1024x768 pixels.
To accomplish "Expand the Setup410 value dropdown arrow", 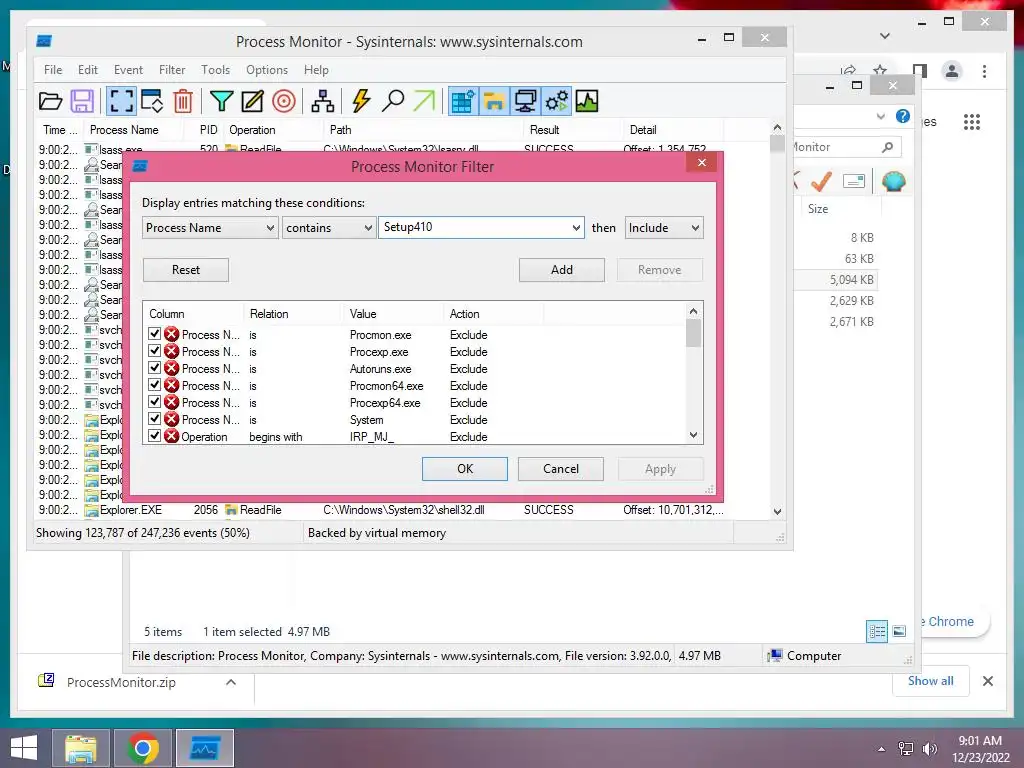I will pos(576,228).
